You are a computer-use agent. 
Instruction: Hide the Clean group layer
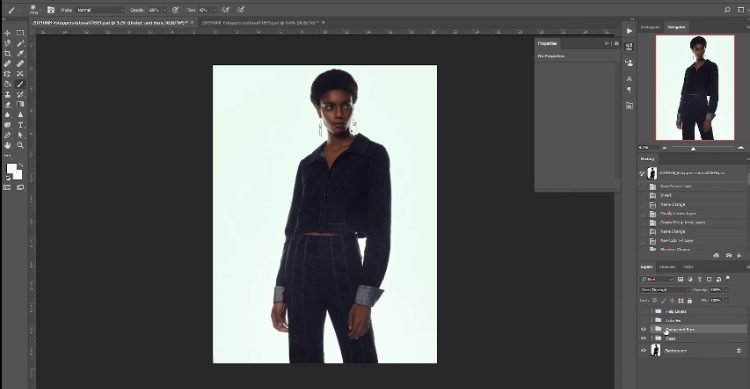point(643,338)
